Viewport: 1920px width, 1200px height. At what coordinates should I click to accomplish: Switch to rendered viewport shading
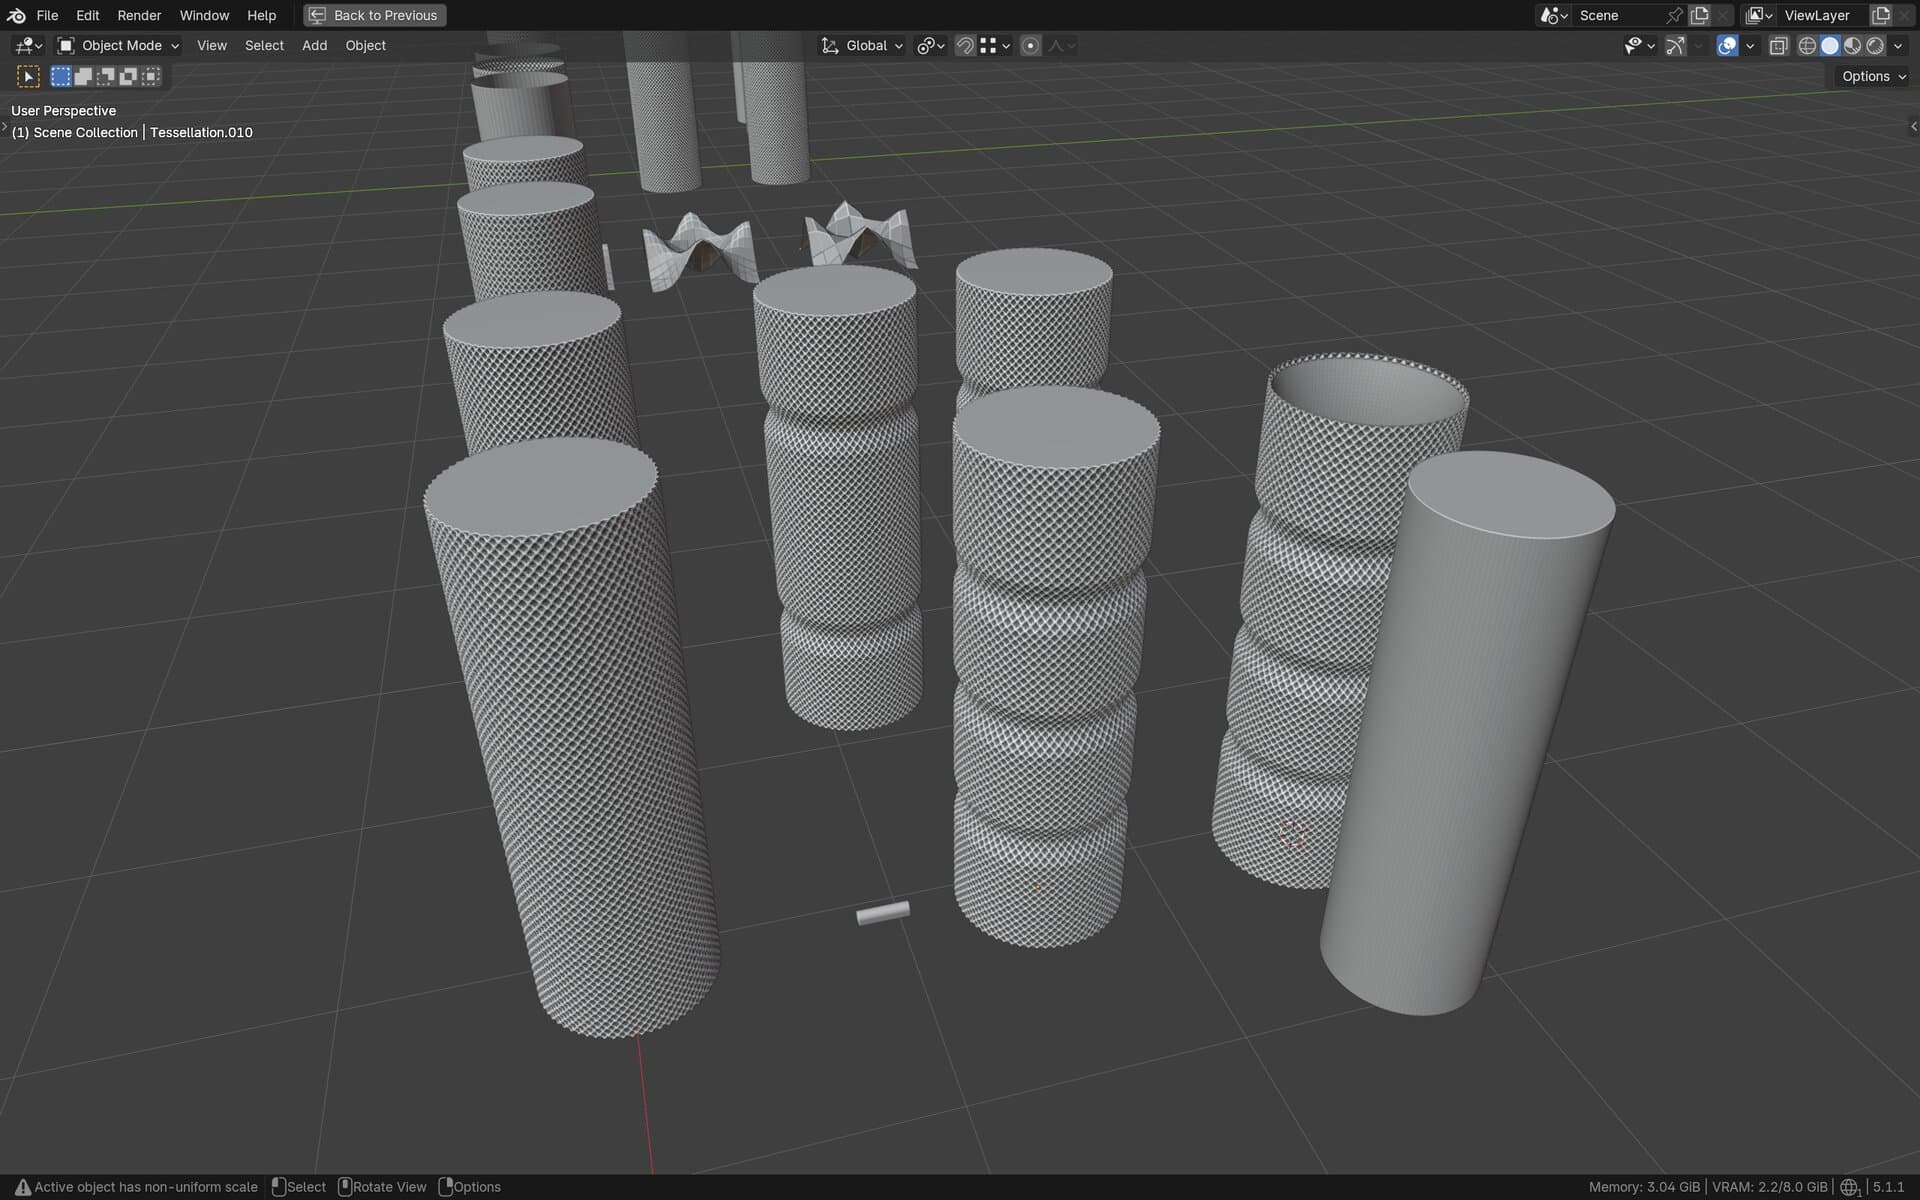point(1875,46)
